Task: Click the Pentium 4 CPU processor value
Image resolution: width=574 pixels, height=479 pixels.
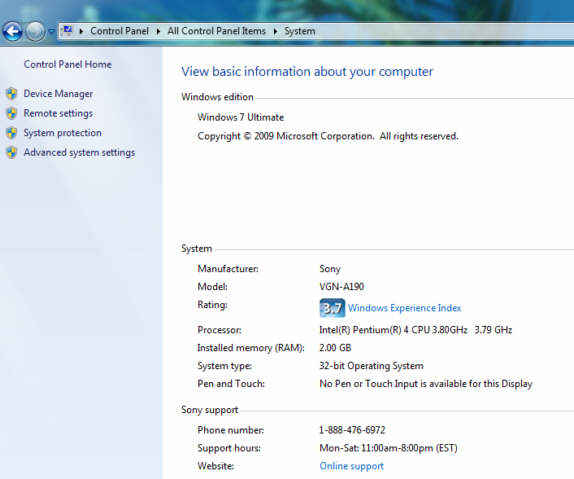Action: [x=415, y=330]
